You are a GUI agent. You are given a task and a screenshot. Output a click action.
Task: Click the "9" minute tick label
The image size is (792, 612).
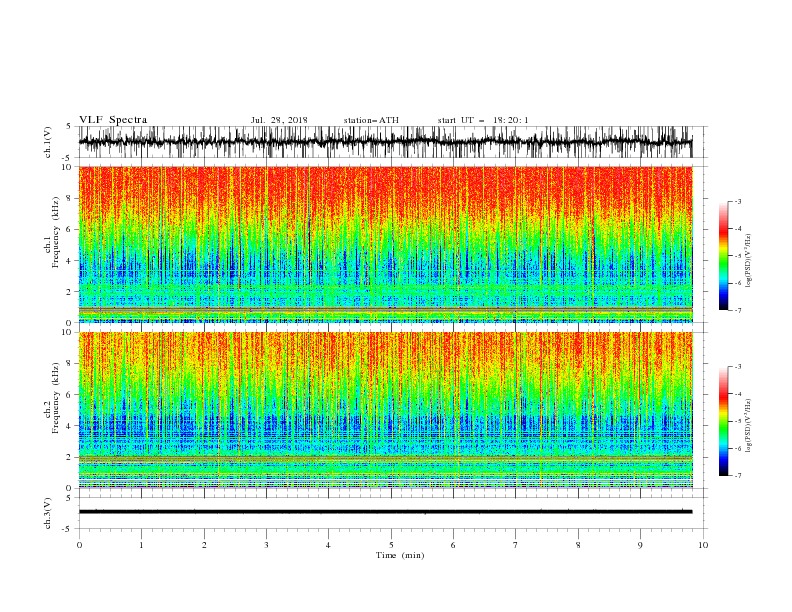[x=640, y=545]
